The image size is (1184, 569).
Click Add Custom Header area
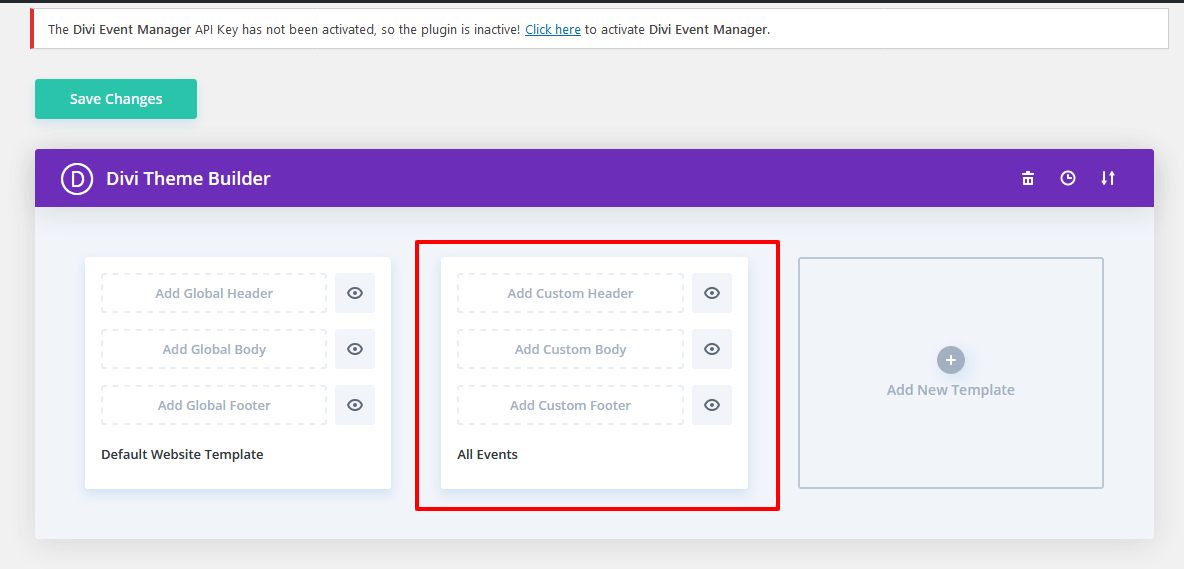point(570,293)
